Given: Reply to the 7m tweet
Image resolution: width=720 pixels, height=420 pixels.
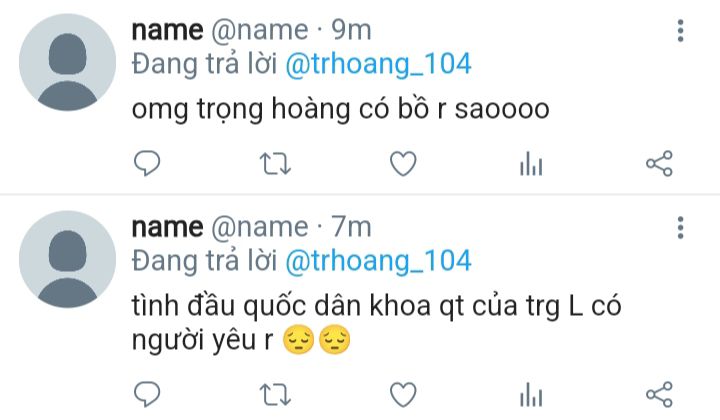Looking at the screenshot, I should point(147,394).
